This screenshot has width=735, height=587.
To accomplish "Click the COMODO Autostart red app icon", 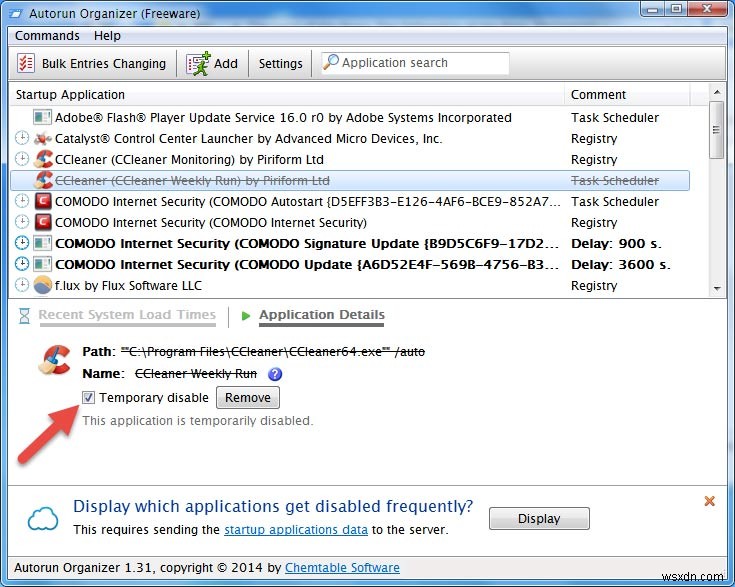I will [43, 201].
